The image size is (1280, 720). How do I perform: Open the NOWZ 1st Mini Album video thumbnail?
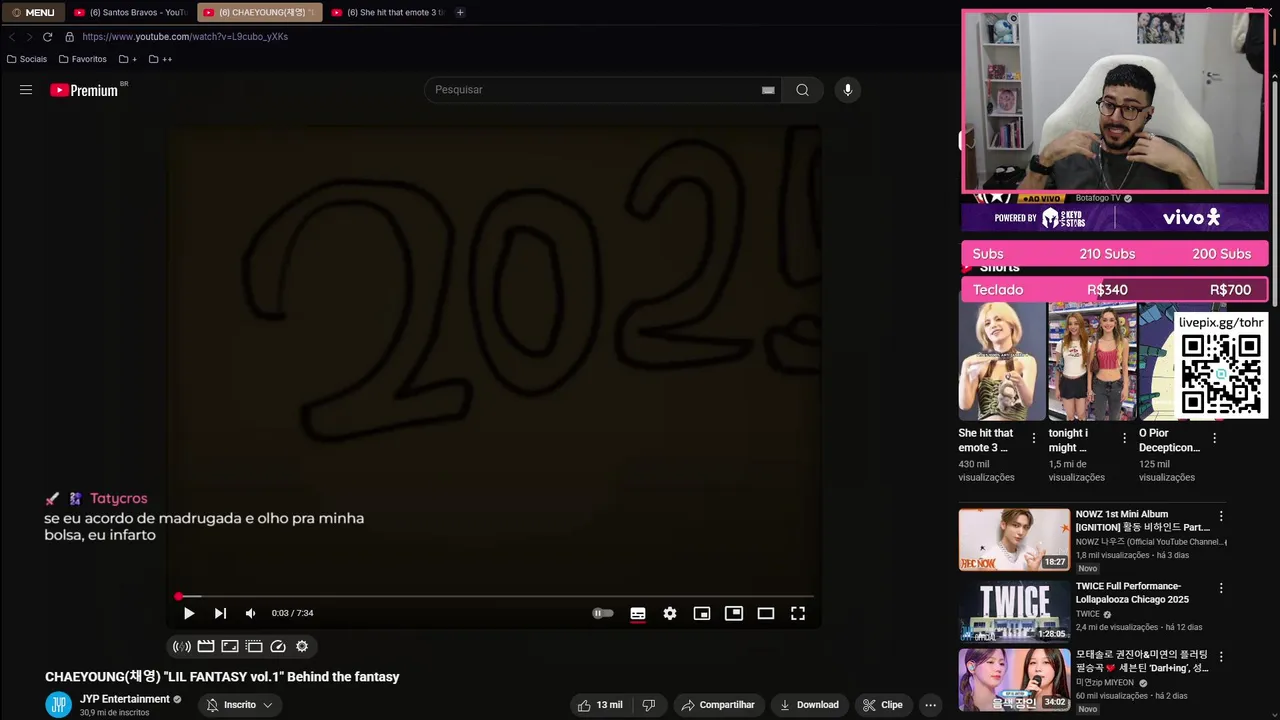(1014, 540)
